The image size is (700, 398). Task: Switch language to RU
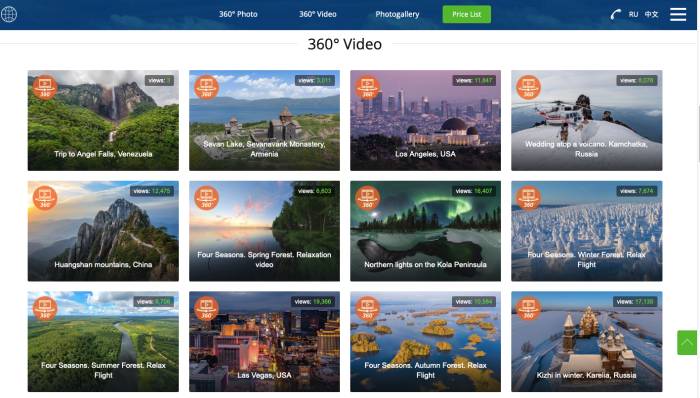coord(633,14)
